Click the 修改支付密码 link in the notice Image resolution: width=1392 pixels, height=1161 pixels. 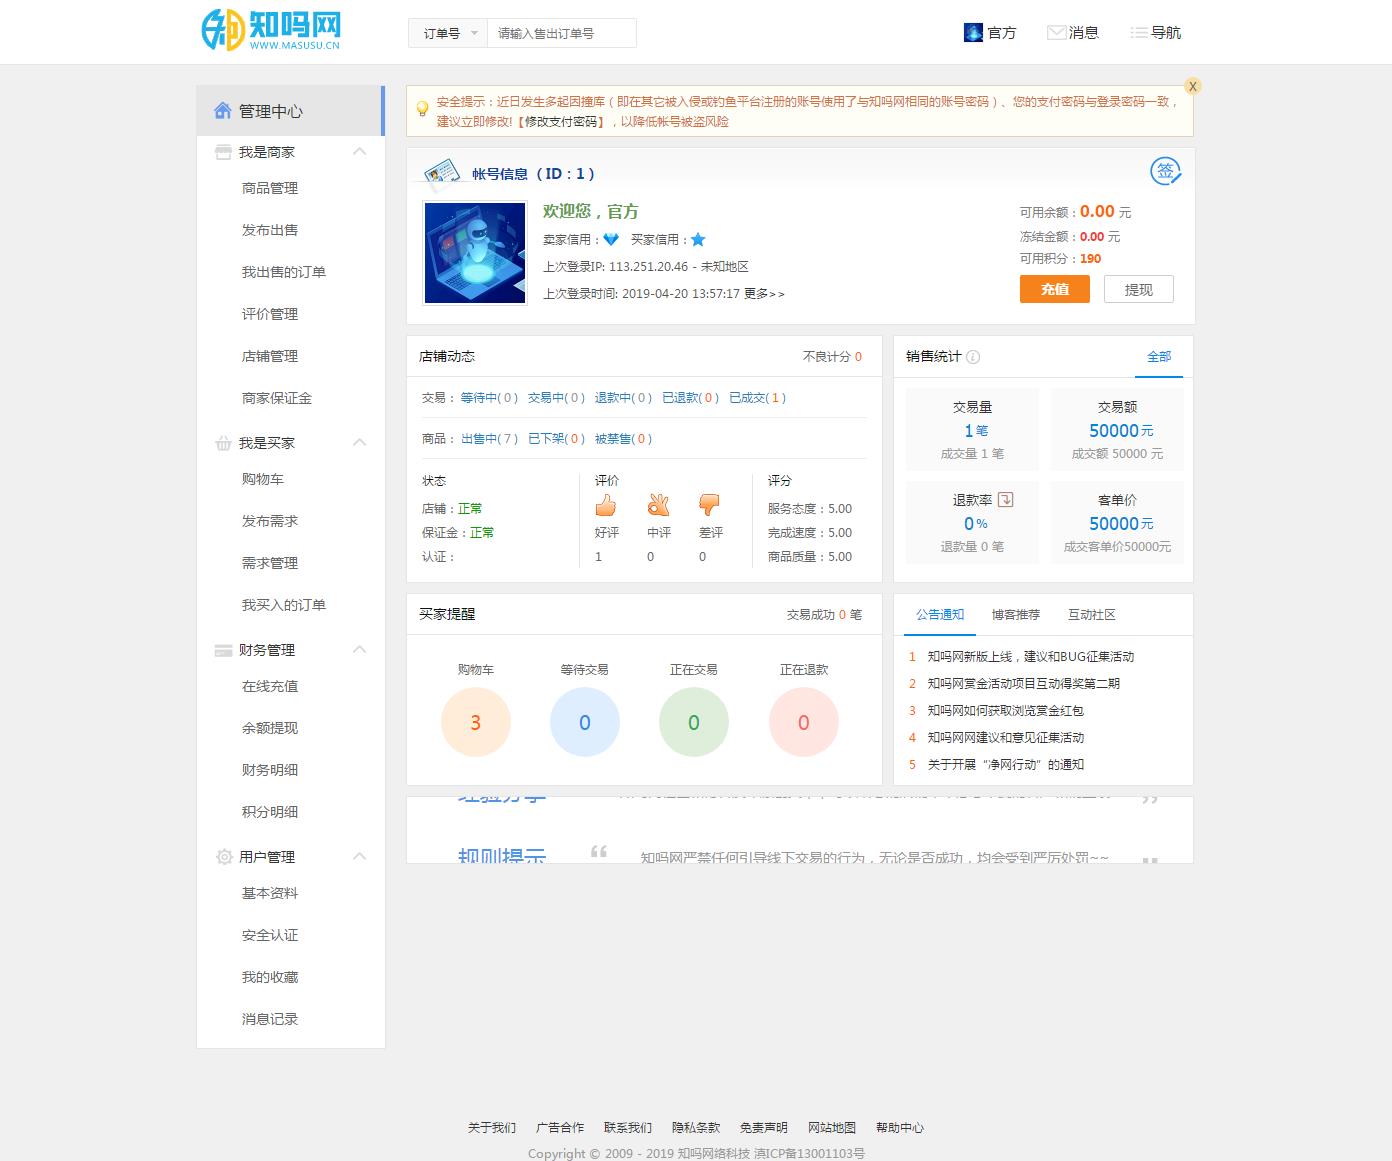point(563,122)
